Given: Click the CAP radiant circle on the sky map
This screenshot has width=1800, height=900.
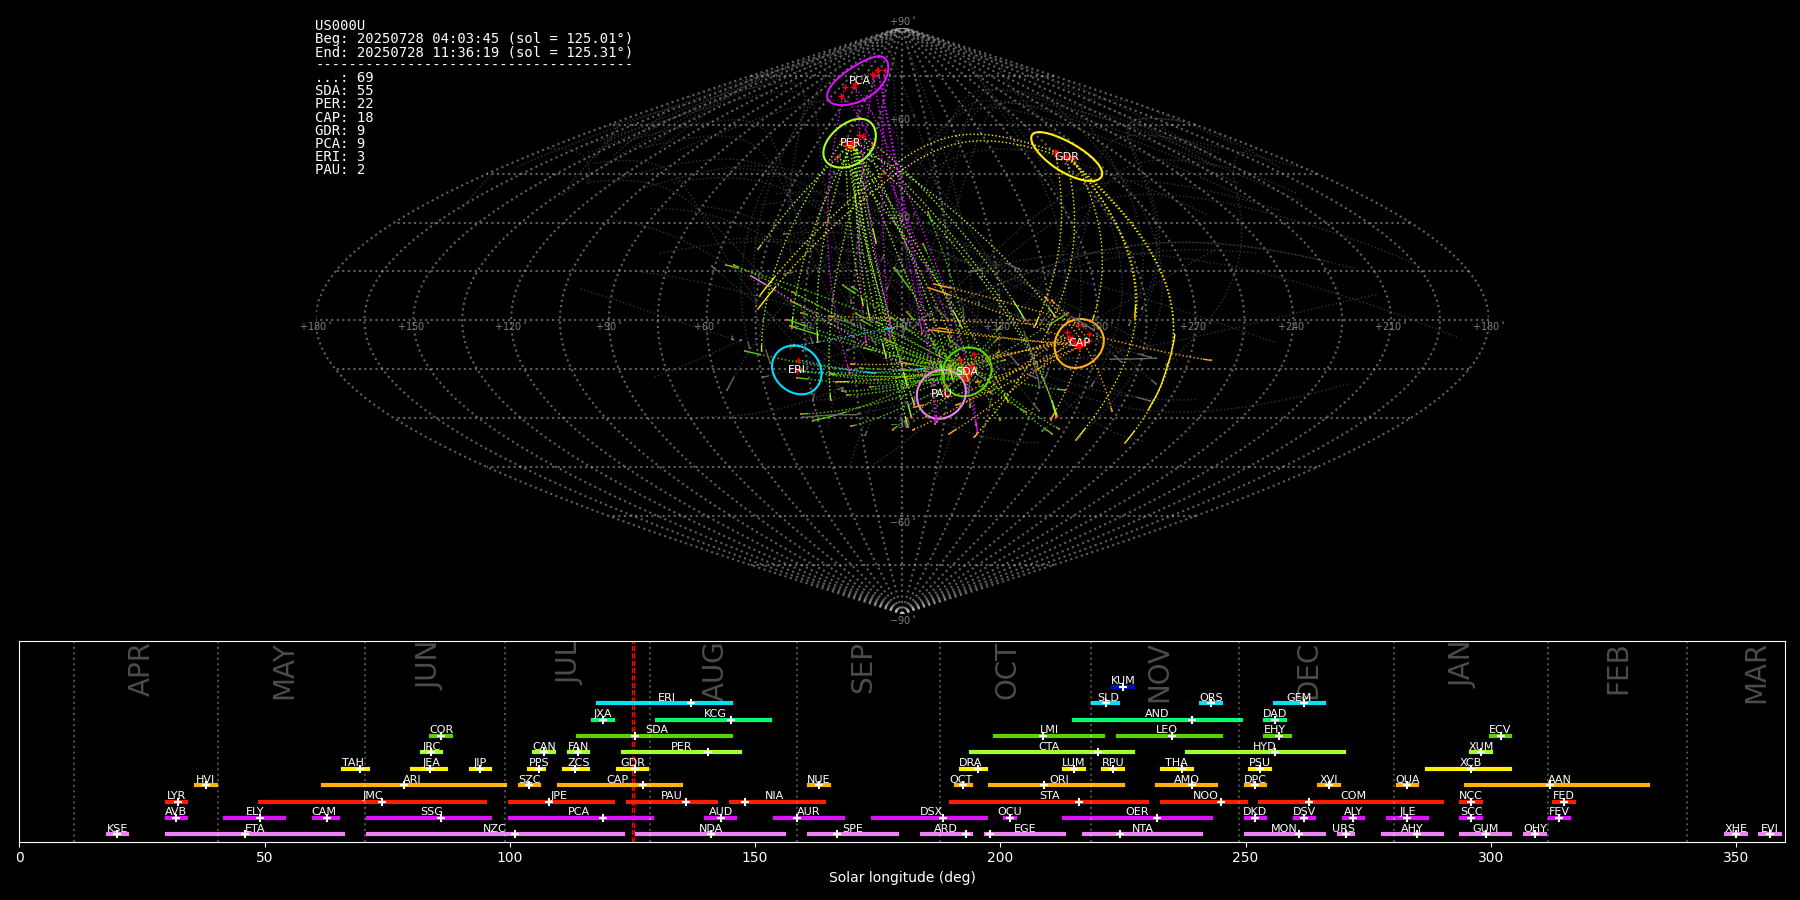Looking at the screenshot, I should pyautogui.click(x=1079, y=343).
